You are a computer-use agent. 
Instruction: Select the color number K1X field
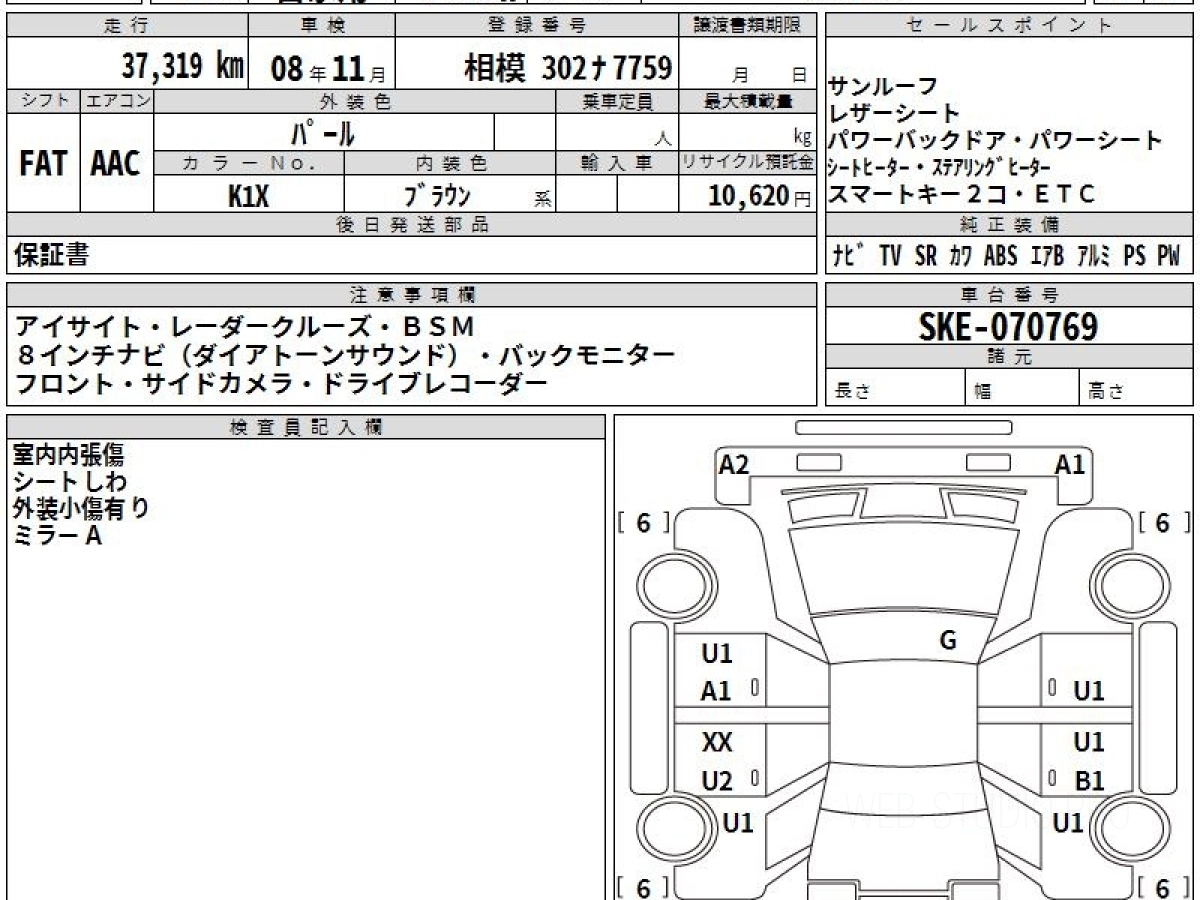pos(248,196)
